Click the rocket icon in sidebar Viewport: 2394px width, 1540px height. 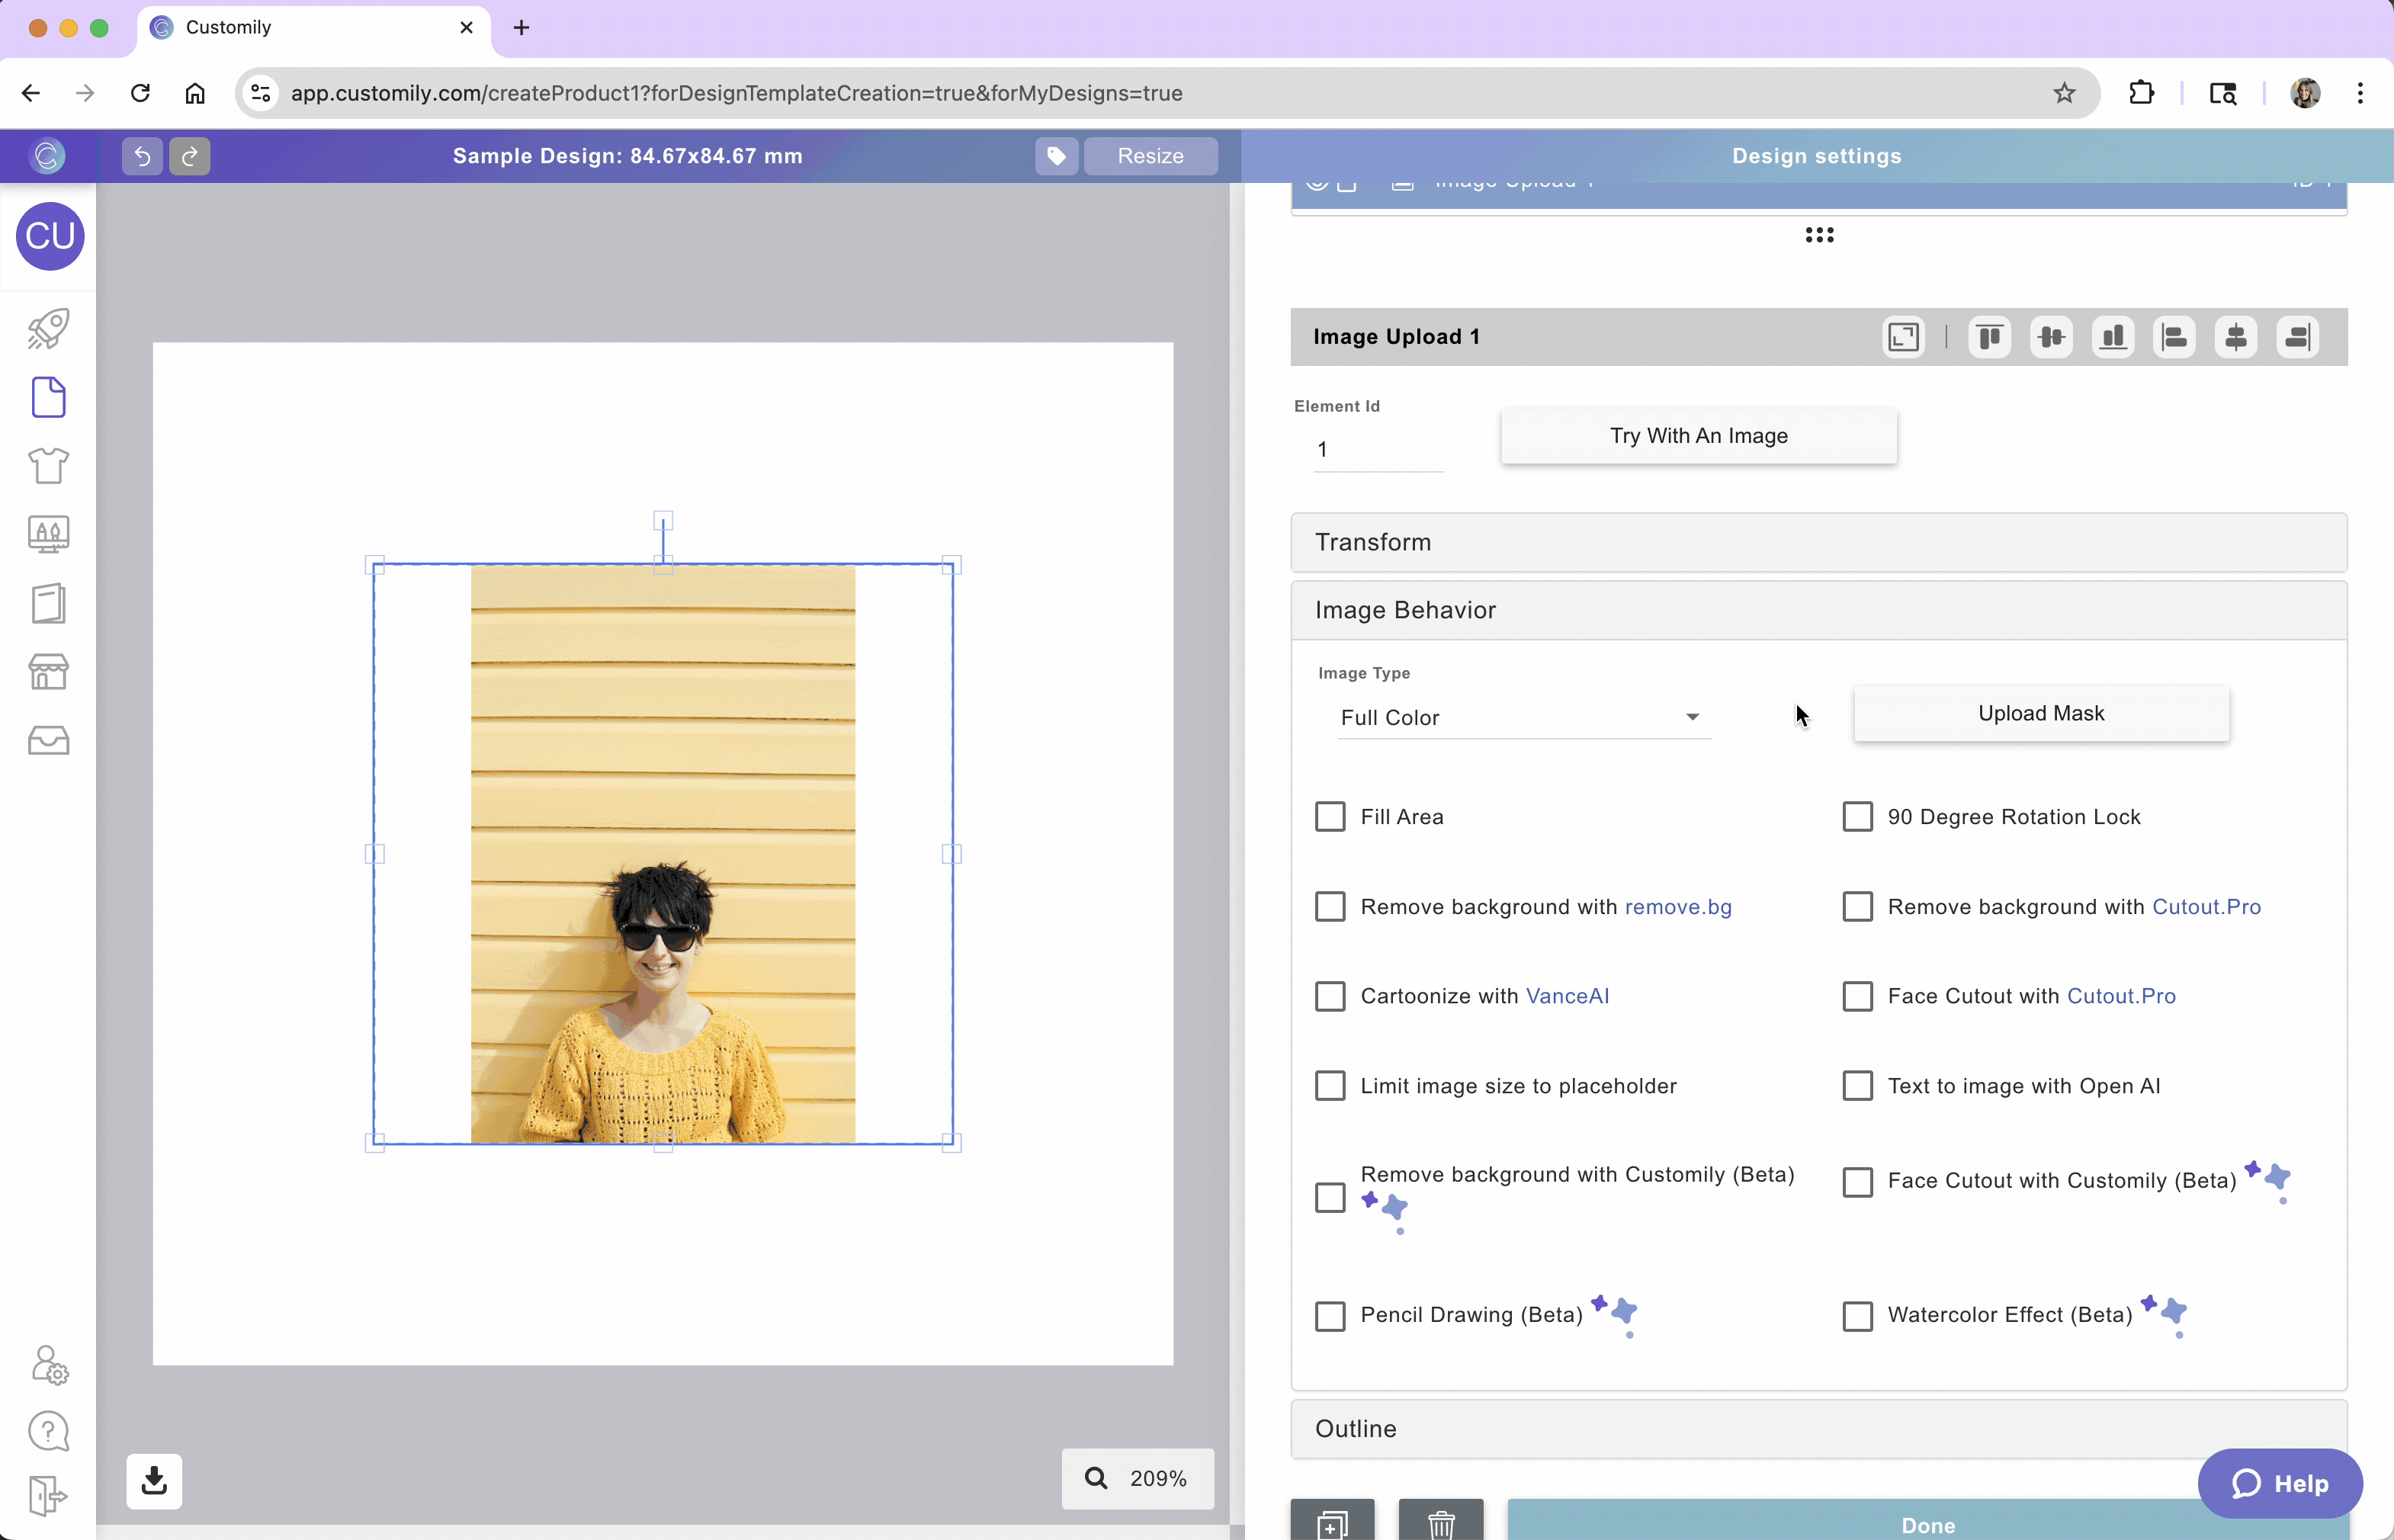click(48, 328)
